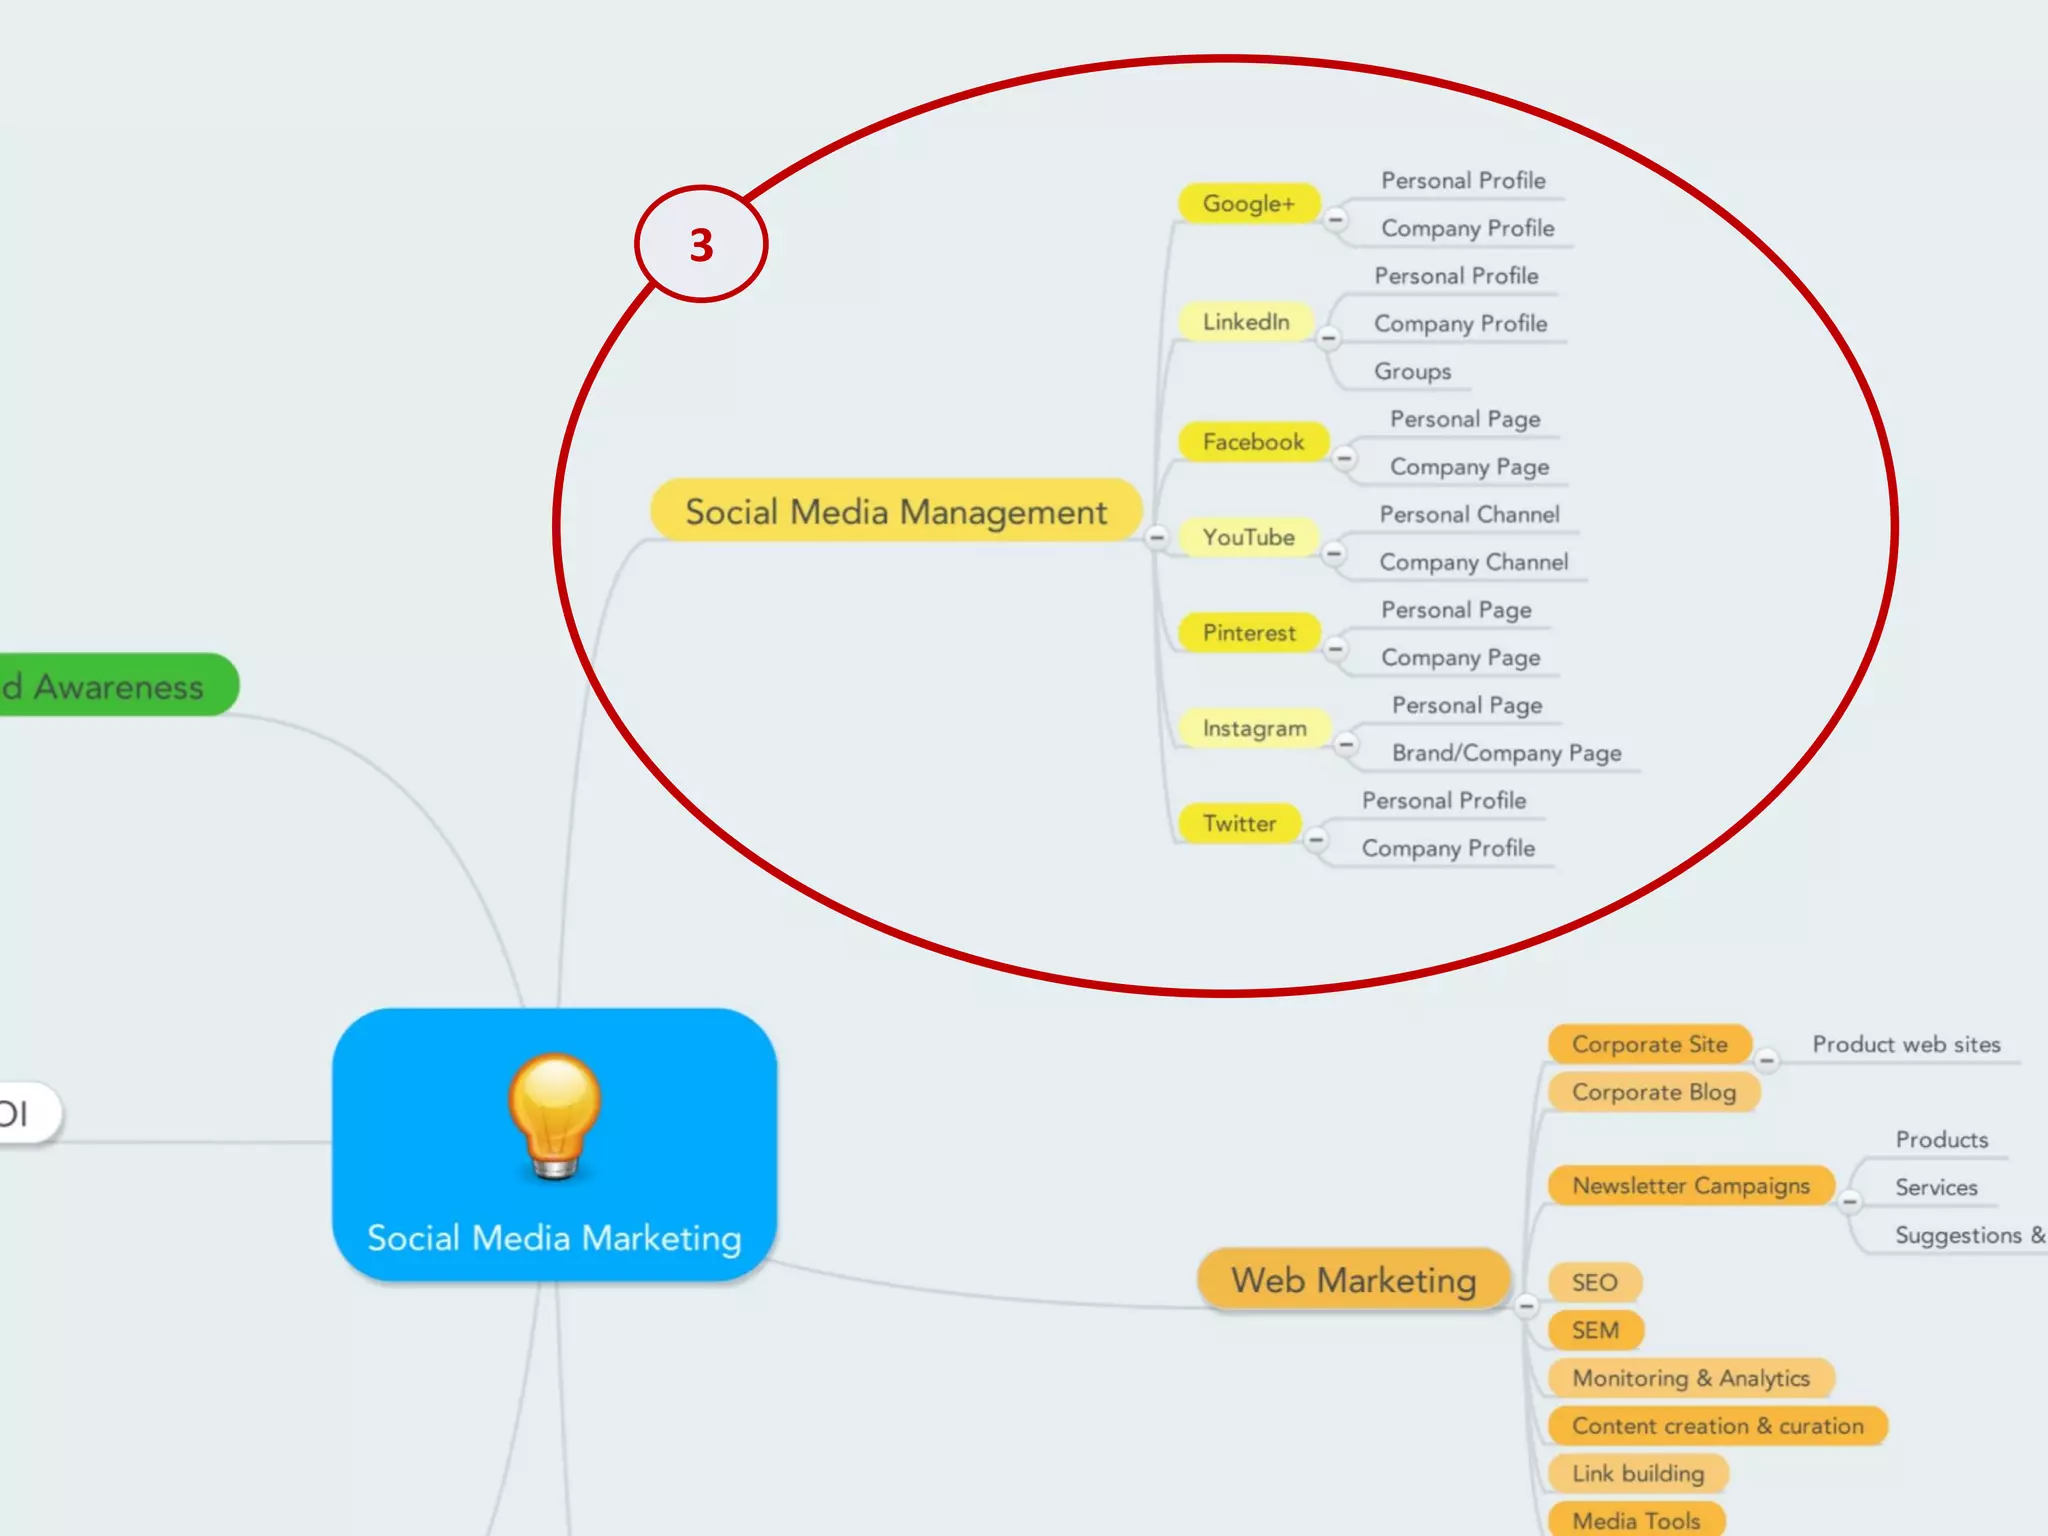Select Brand/Company Page under Instagram

click(1506, 753)
